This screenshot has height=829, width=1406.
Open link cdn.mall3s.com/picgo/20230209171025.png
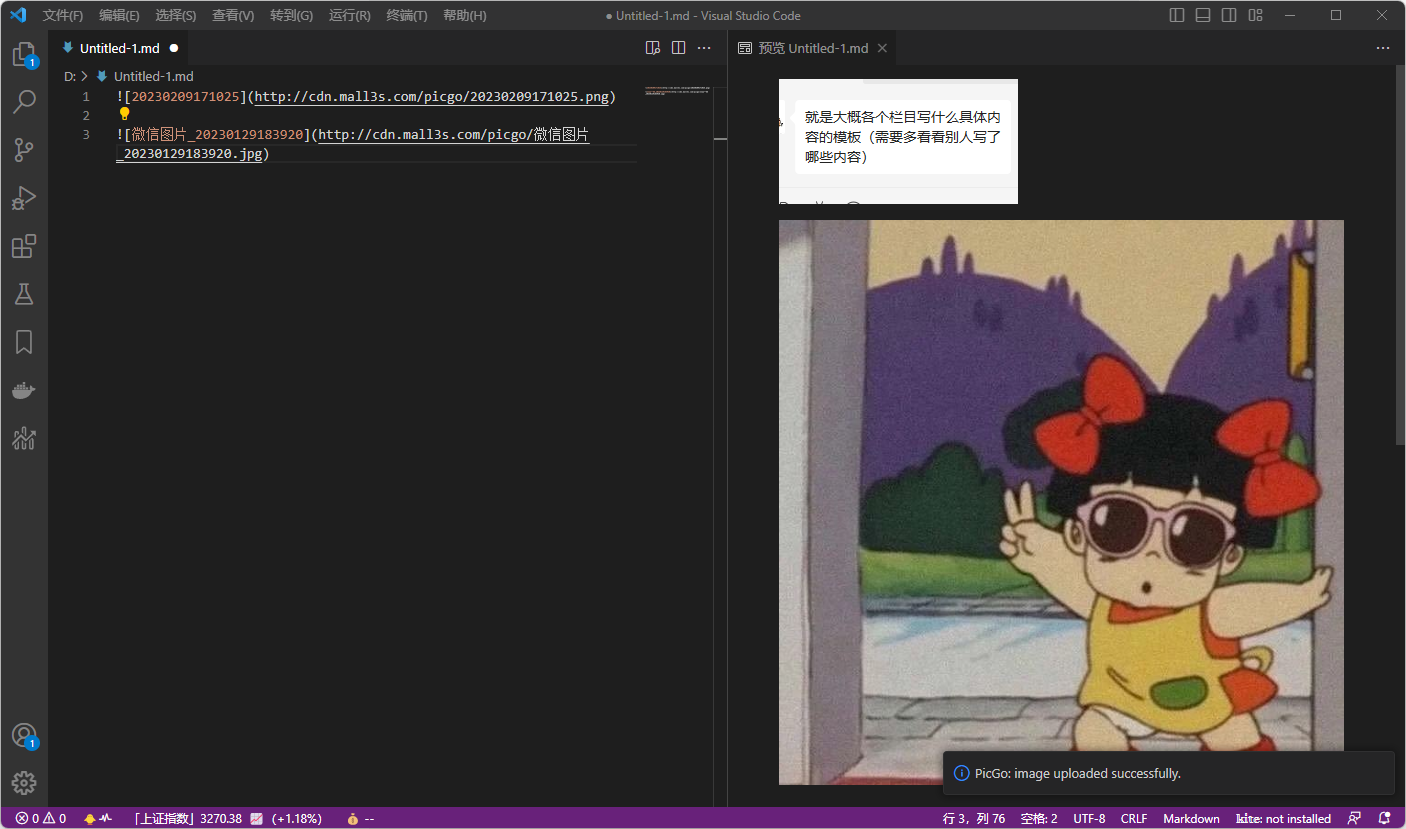[x=432, y=97]
